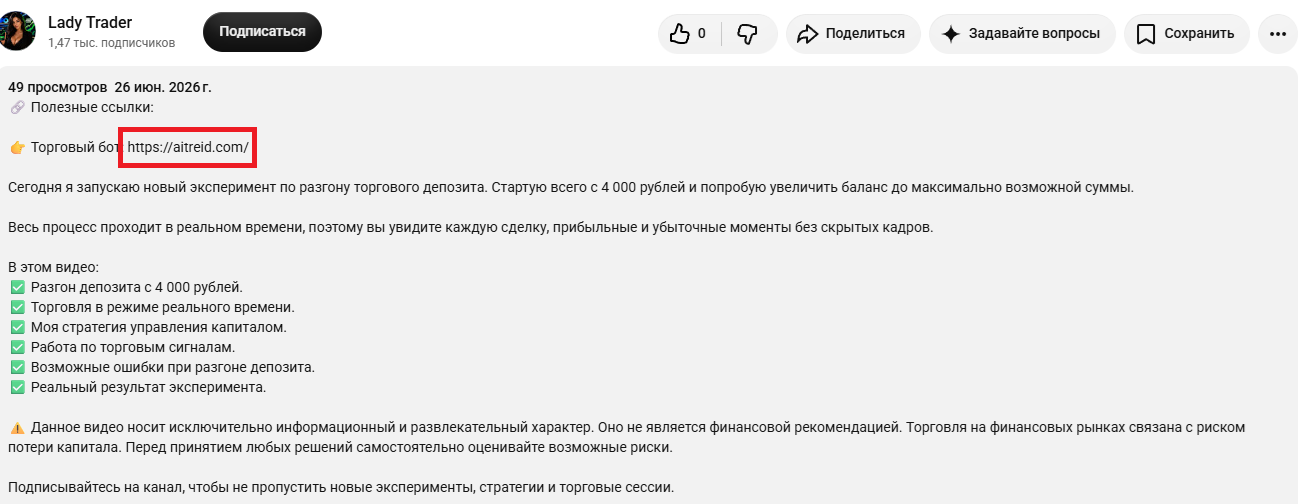The height and width of the screenshot is (504, 1298).
Task: Click the bookmark Сохранить button
Action: pos(1187,33)
